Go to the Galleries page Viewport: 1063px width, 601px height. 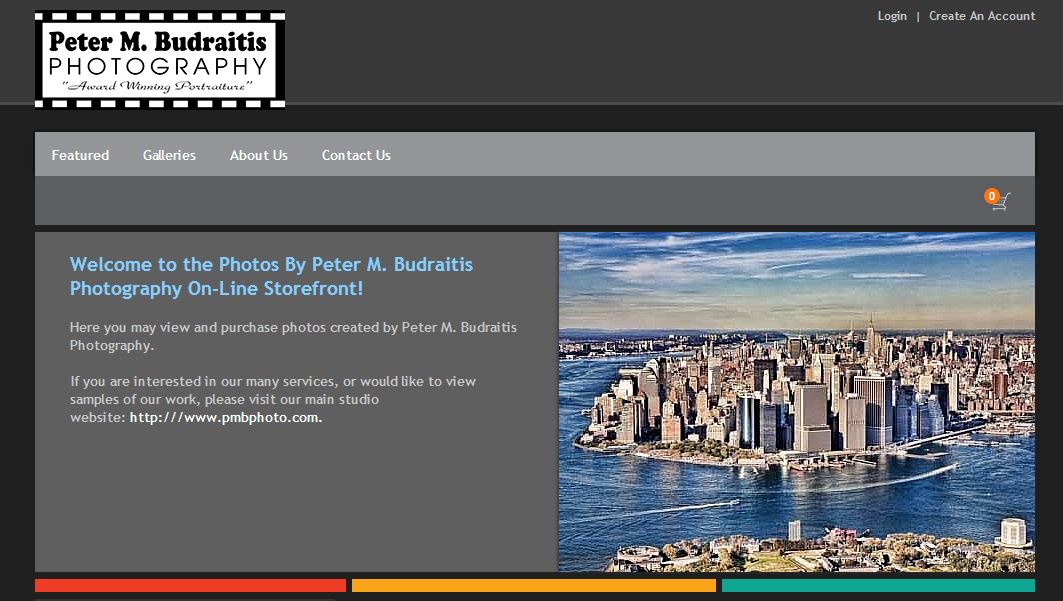(169, 155)
